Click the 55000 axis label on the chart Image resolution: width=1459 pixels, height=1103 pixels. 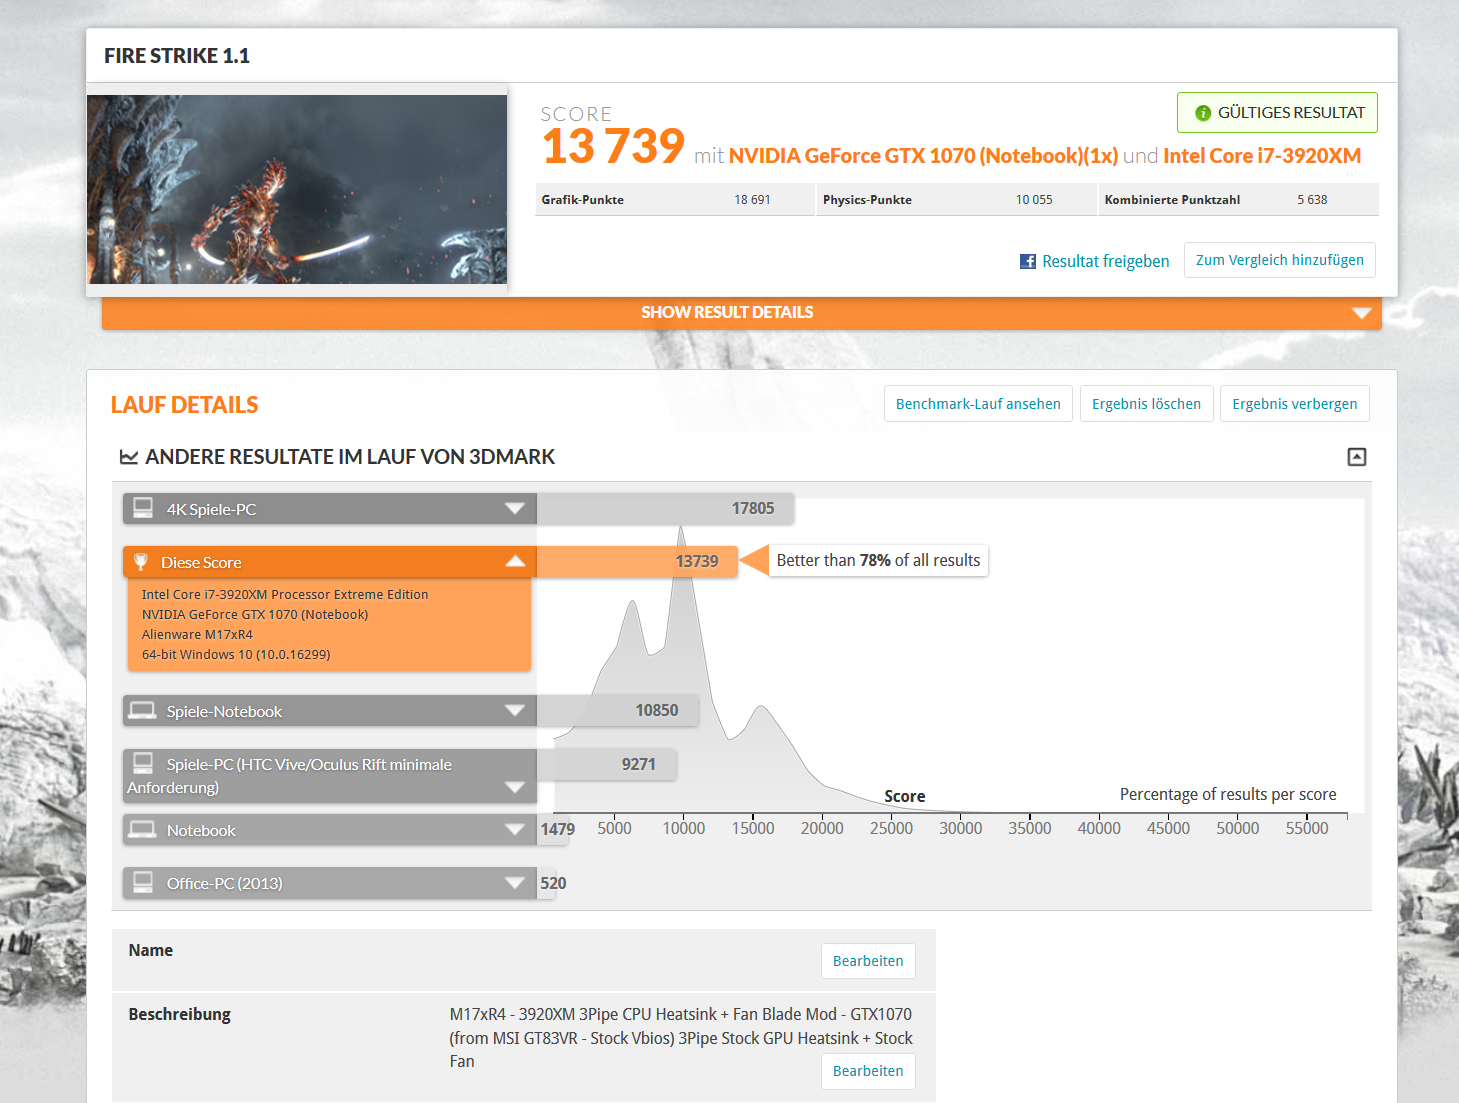tap(1307, 828)
